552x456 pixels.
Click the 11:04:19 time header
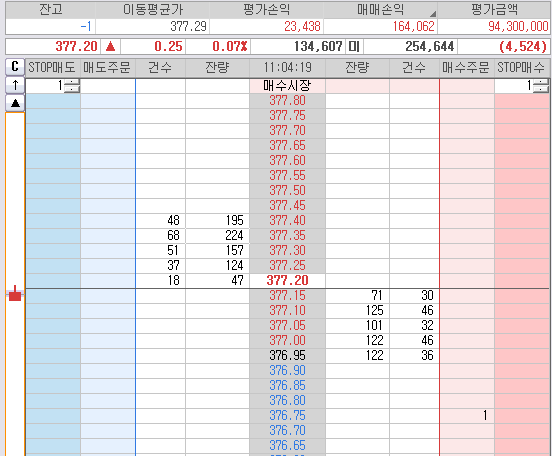(287, 67)
